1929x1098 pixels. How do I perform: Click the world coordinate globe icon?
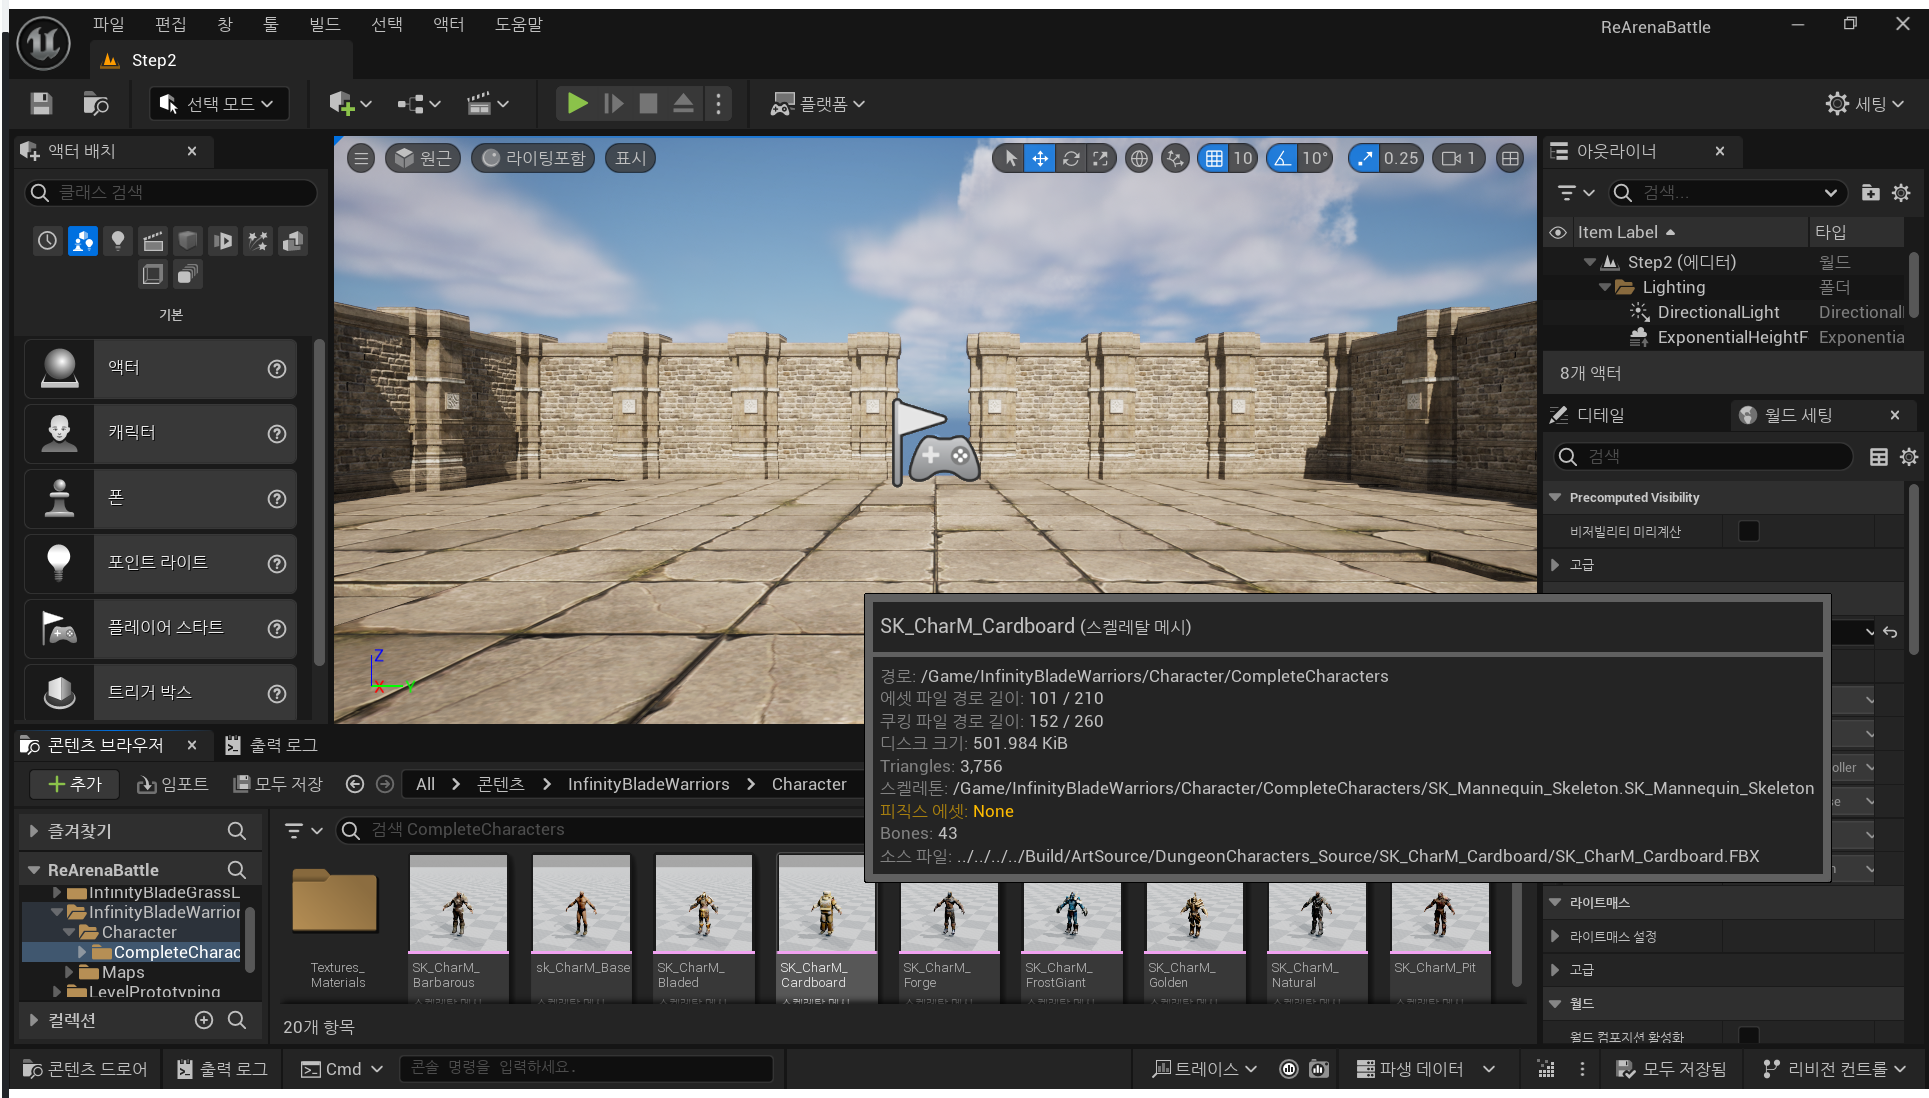point(1138,158)
